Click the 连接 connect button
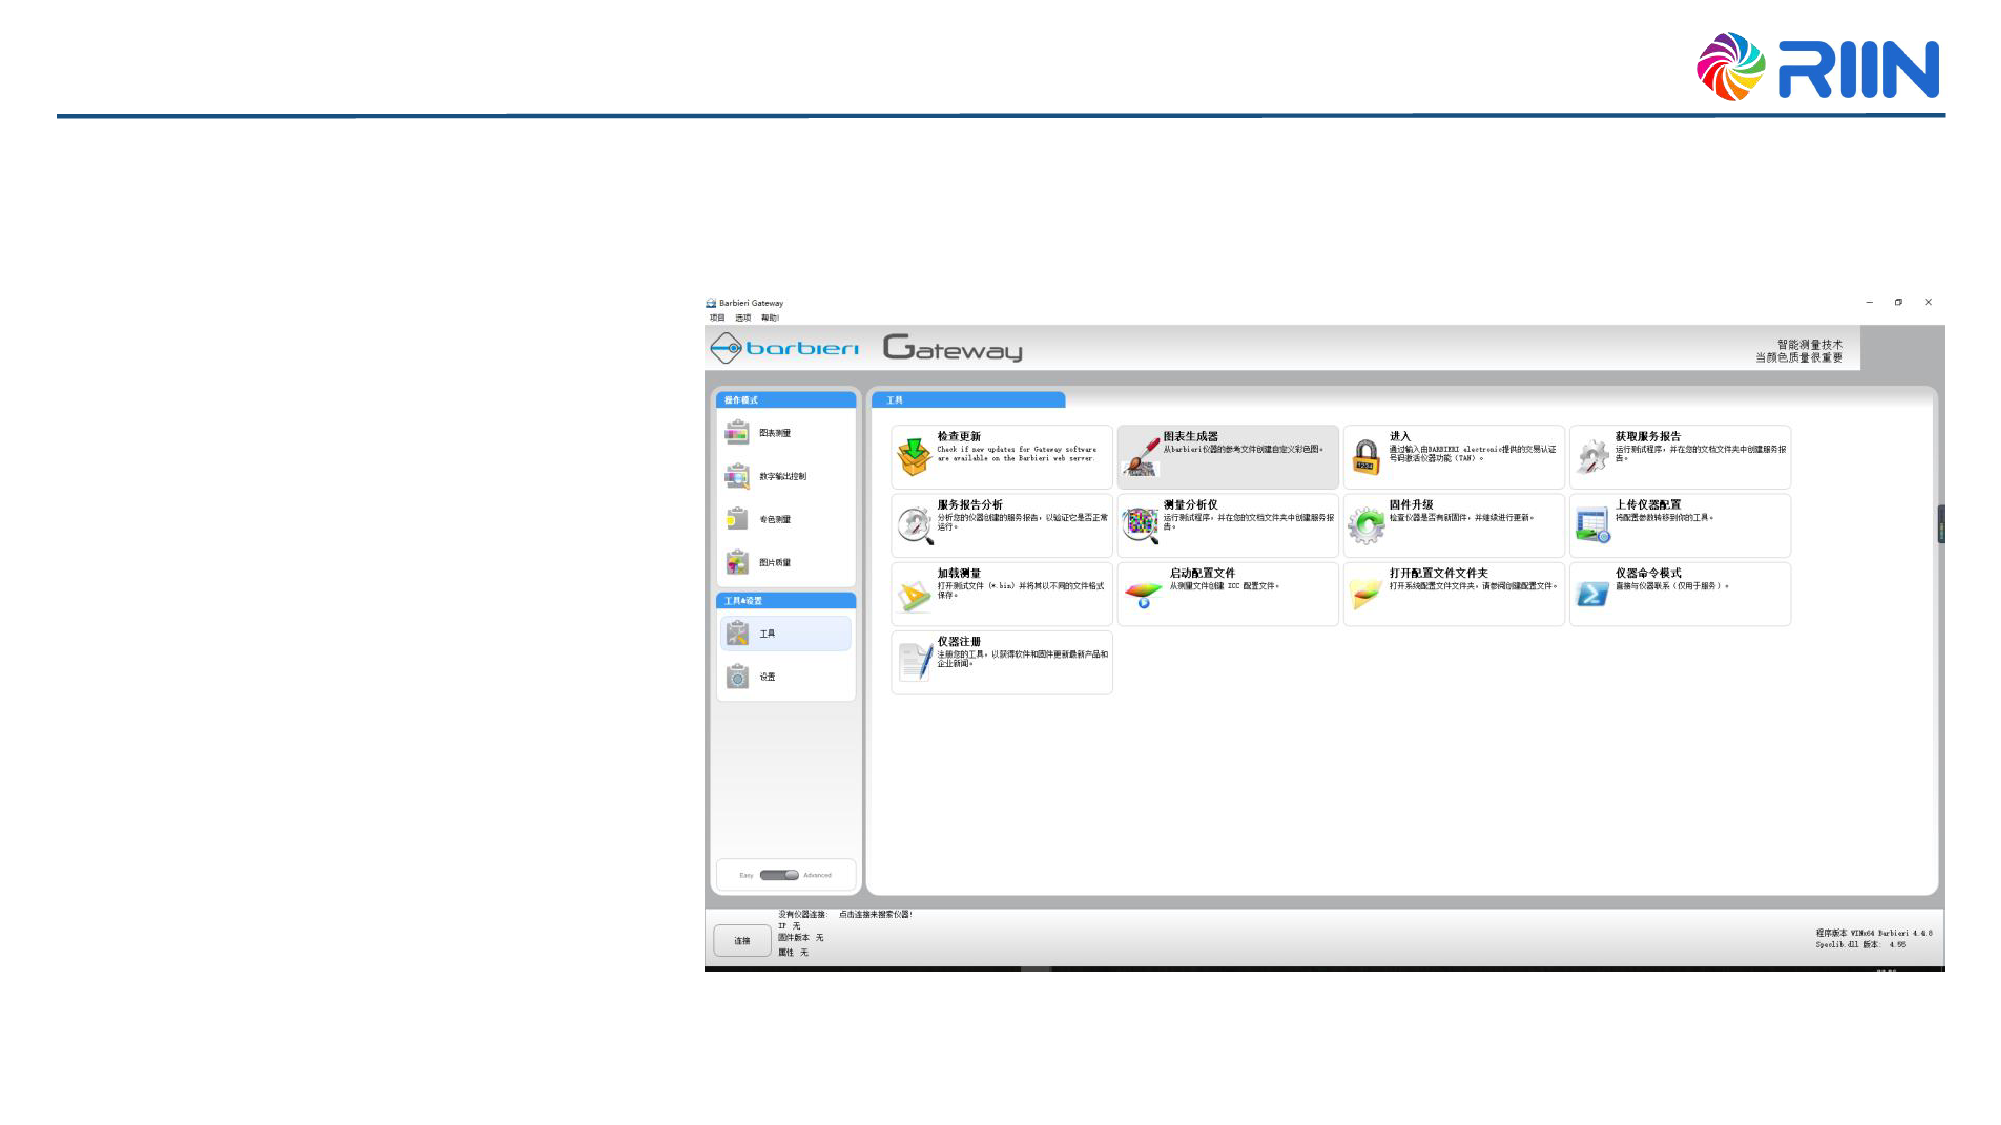Viewport: 2001px width, 1125px height. coord(742,940)
